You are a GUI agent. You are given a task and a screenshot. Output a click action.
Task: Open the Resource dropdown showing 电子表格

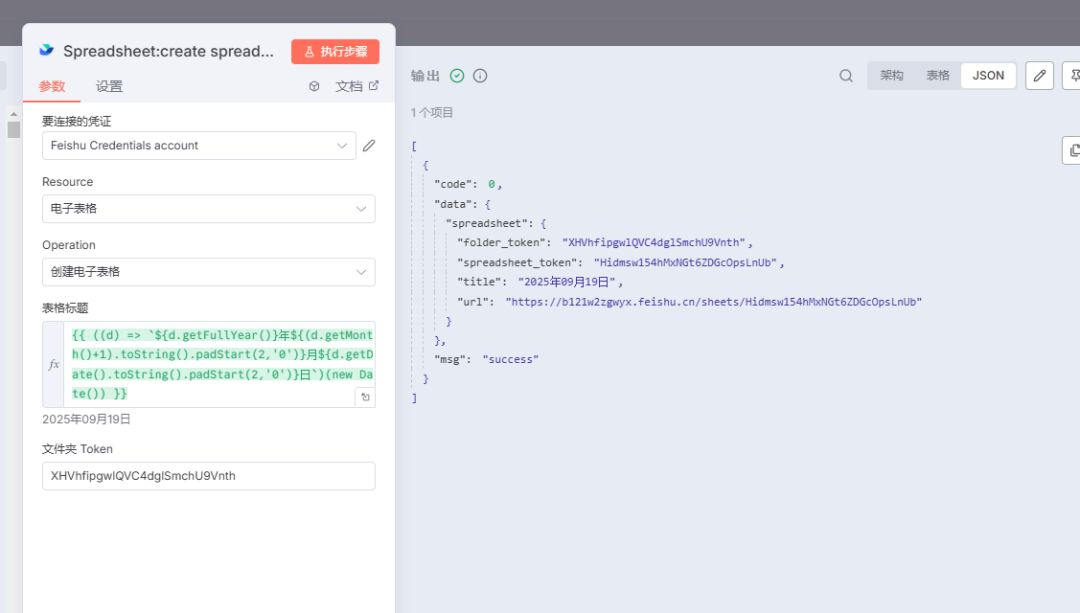tap(208, 209)
